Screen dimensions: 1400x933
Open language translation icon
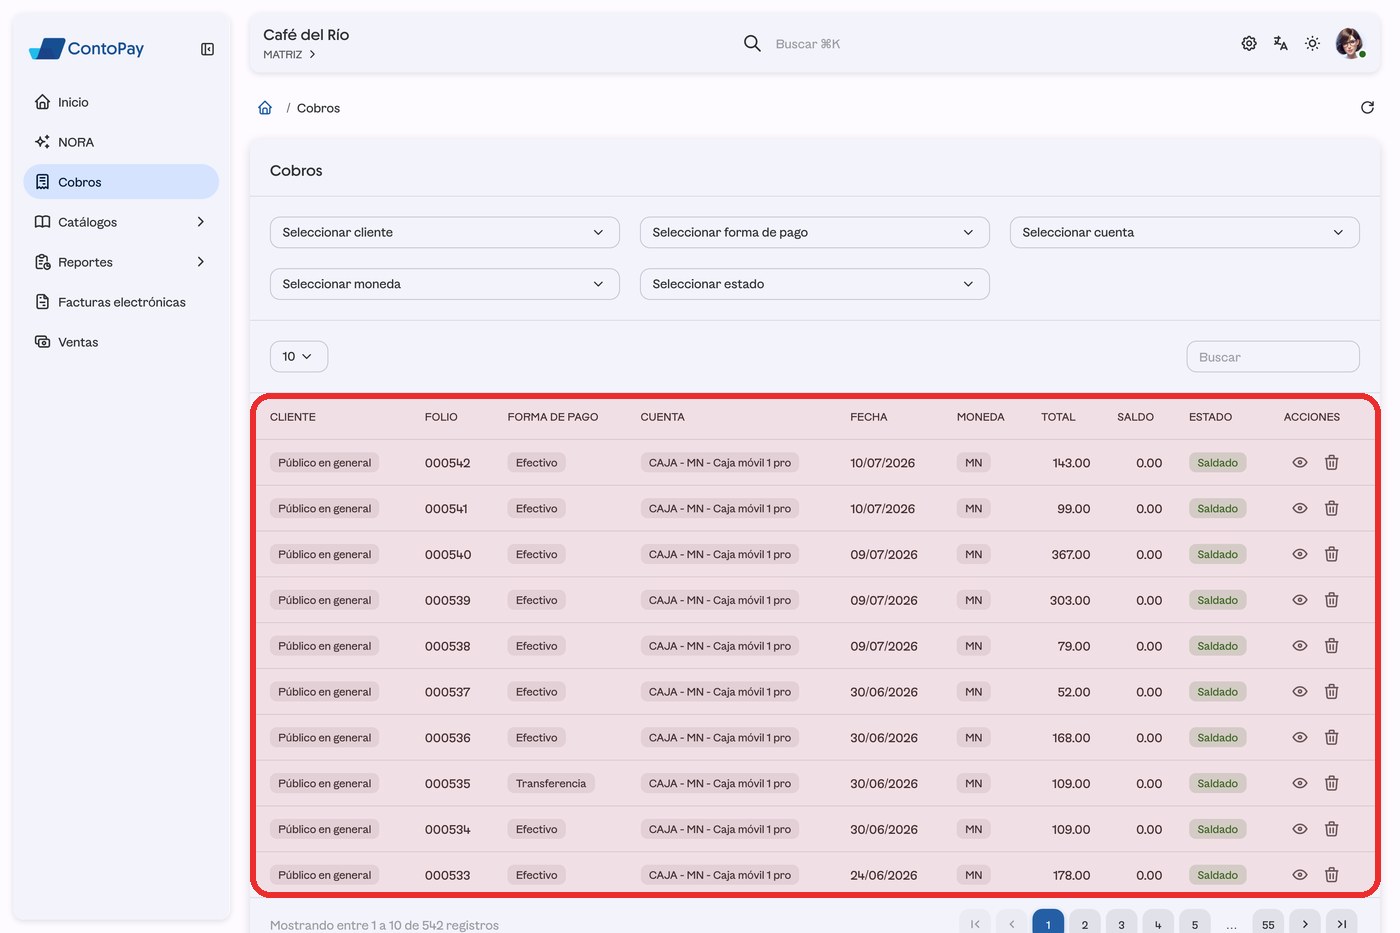pyautogui.click(x=1280, y=44)
